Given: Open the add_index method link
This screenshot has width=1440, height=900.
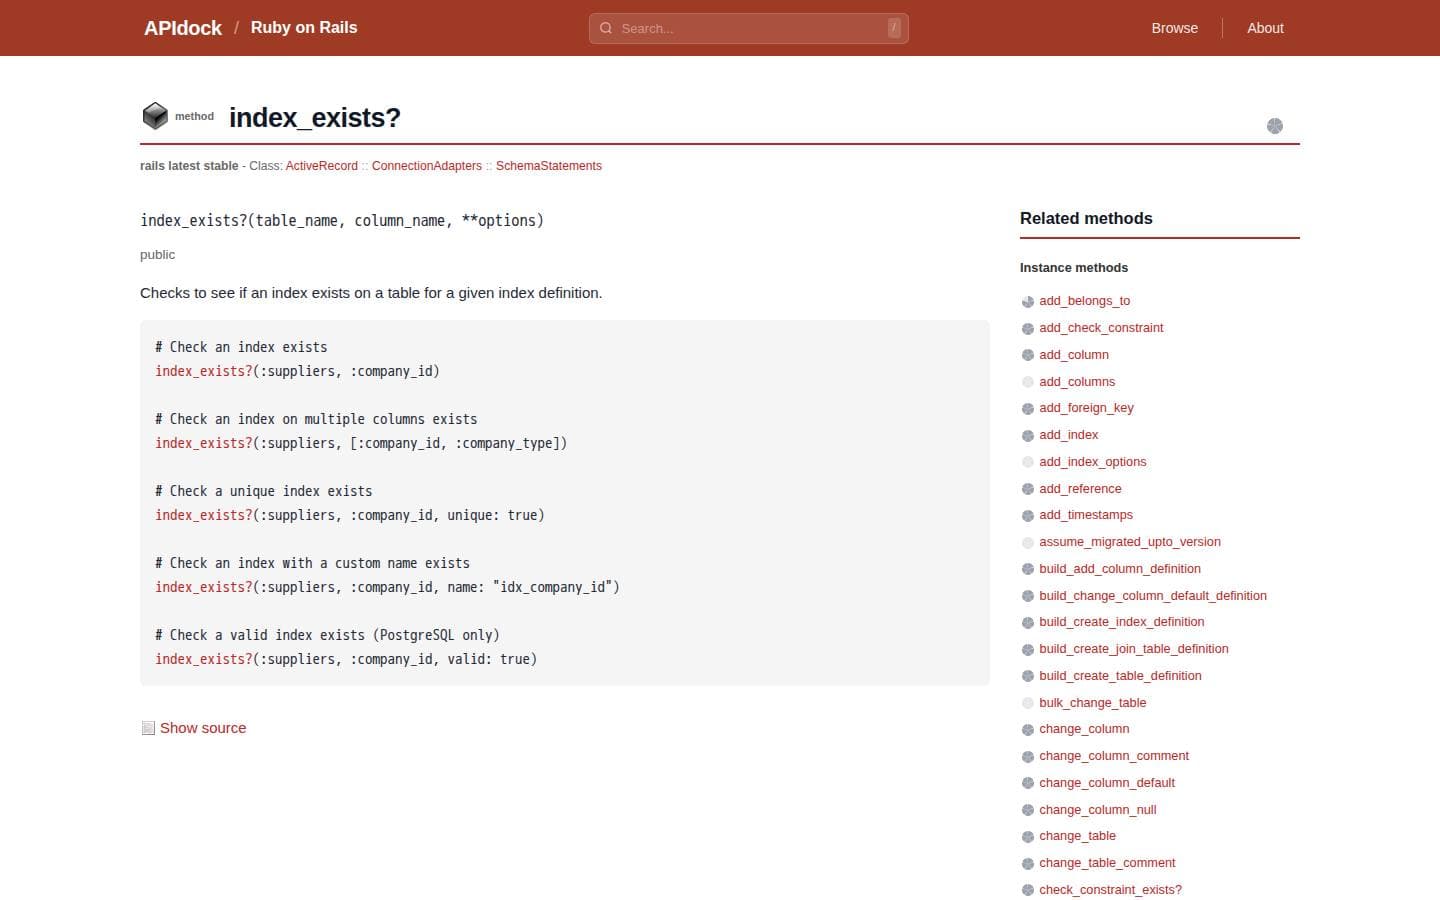Looking at the screenshot, I should tap(1068, 435).
